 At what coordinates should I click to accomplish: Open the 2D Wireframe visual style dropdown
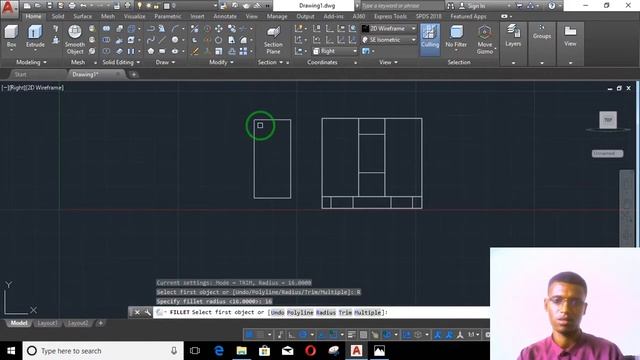[x=389, y=29]
